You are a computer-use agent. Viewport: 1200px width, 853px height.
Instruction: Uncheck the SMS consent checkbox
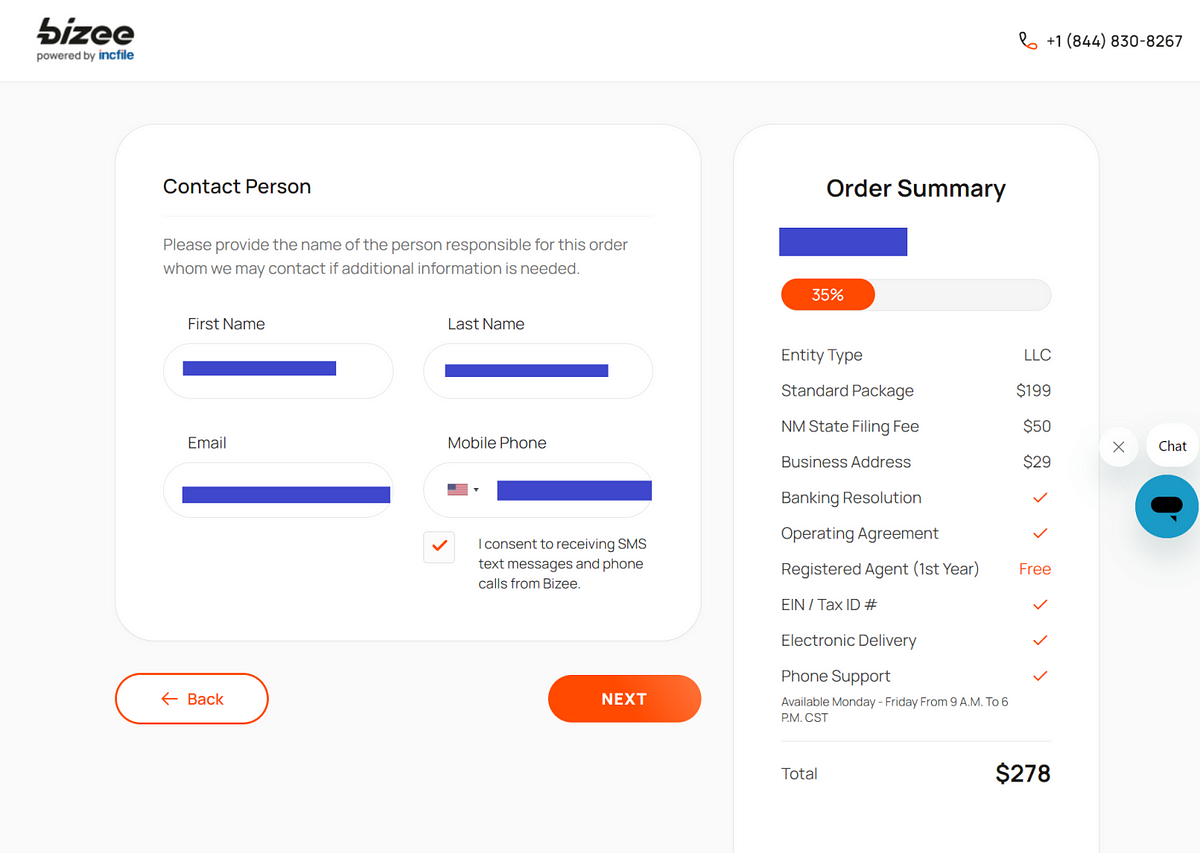[439, 547]
